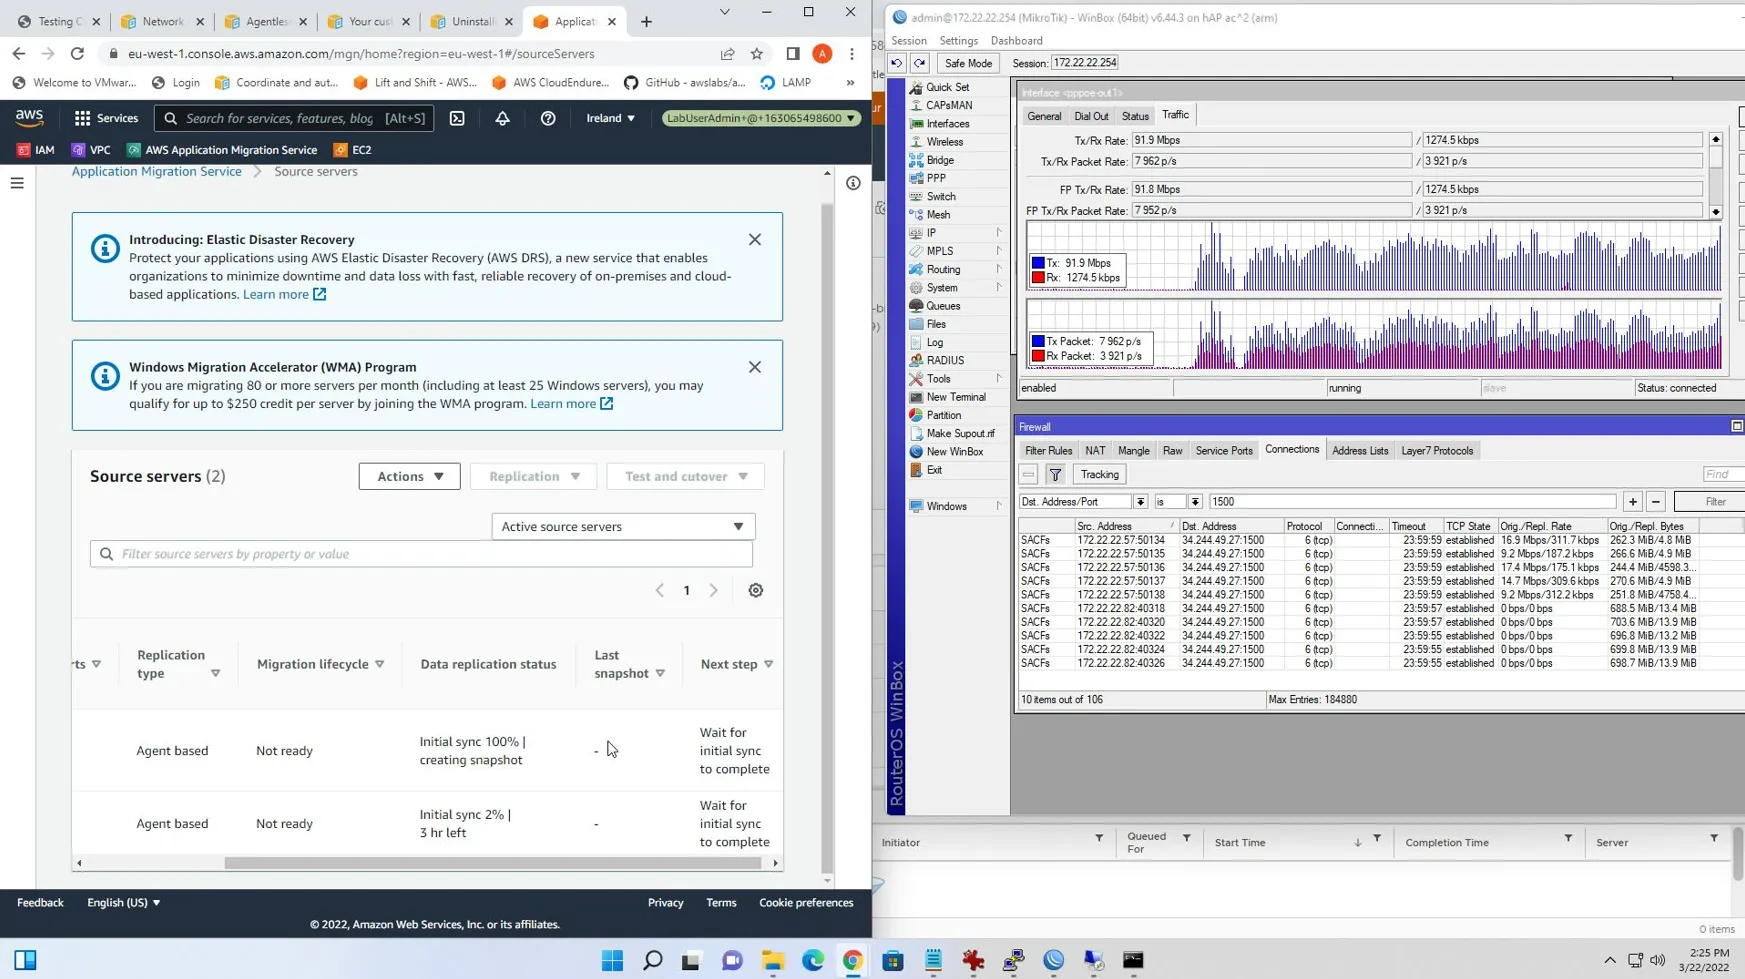Open Learn more link for WMA Program
1745x979 pixels.
pyautogui.click(x=571, y=404)
